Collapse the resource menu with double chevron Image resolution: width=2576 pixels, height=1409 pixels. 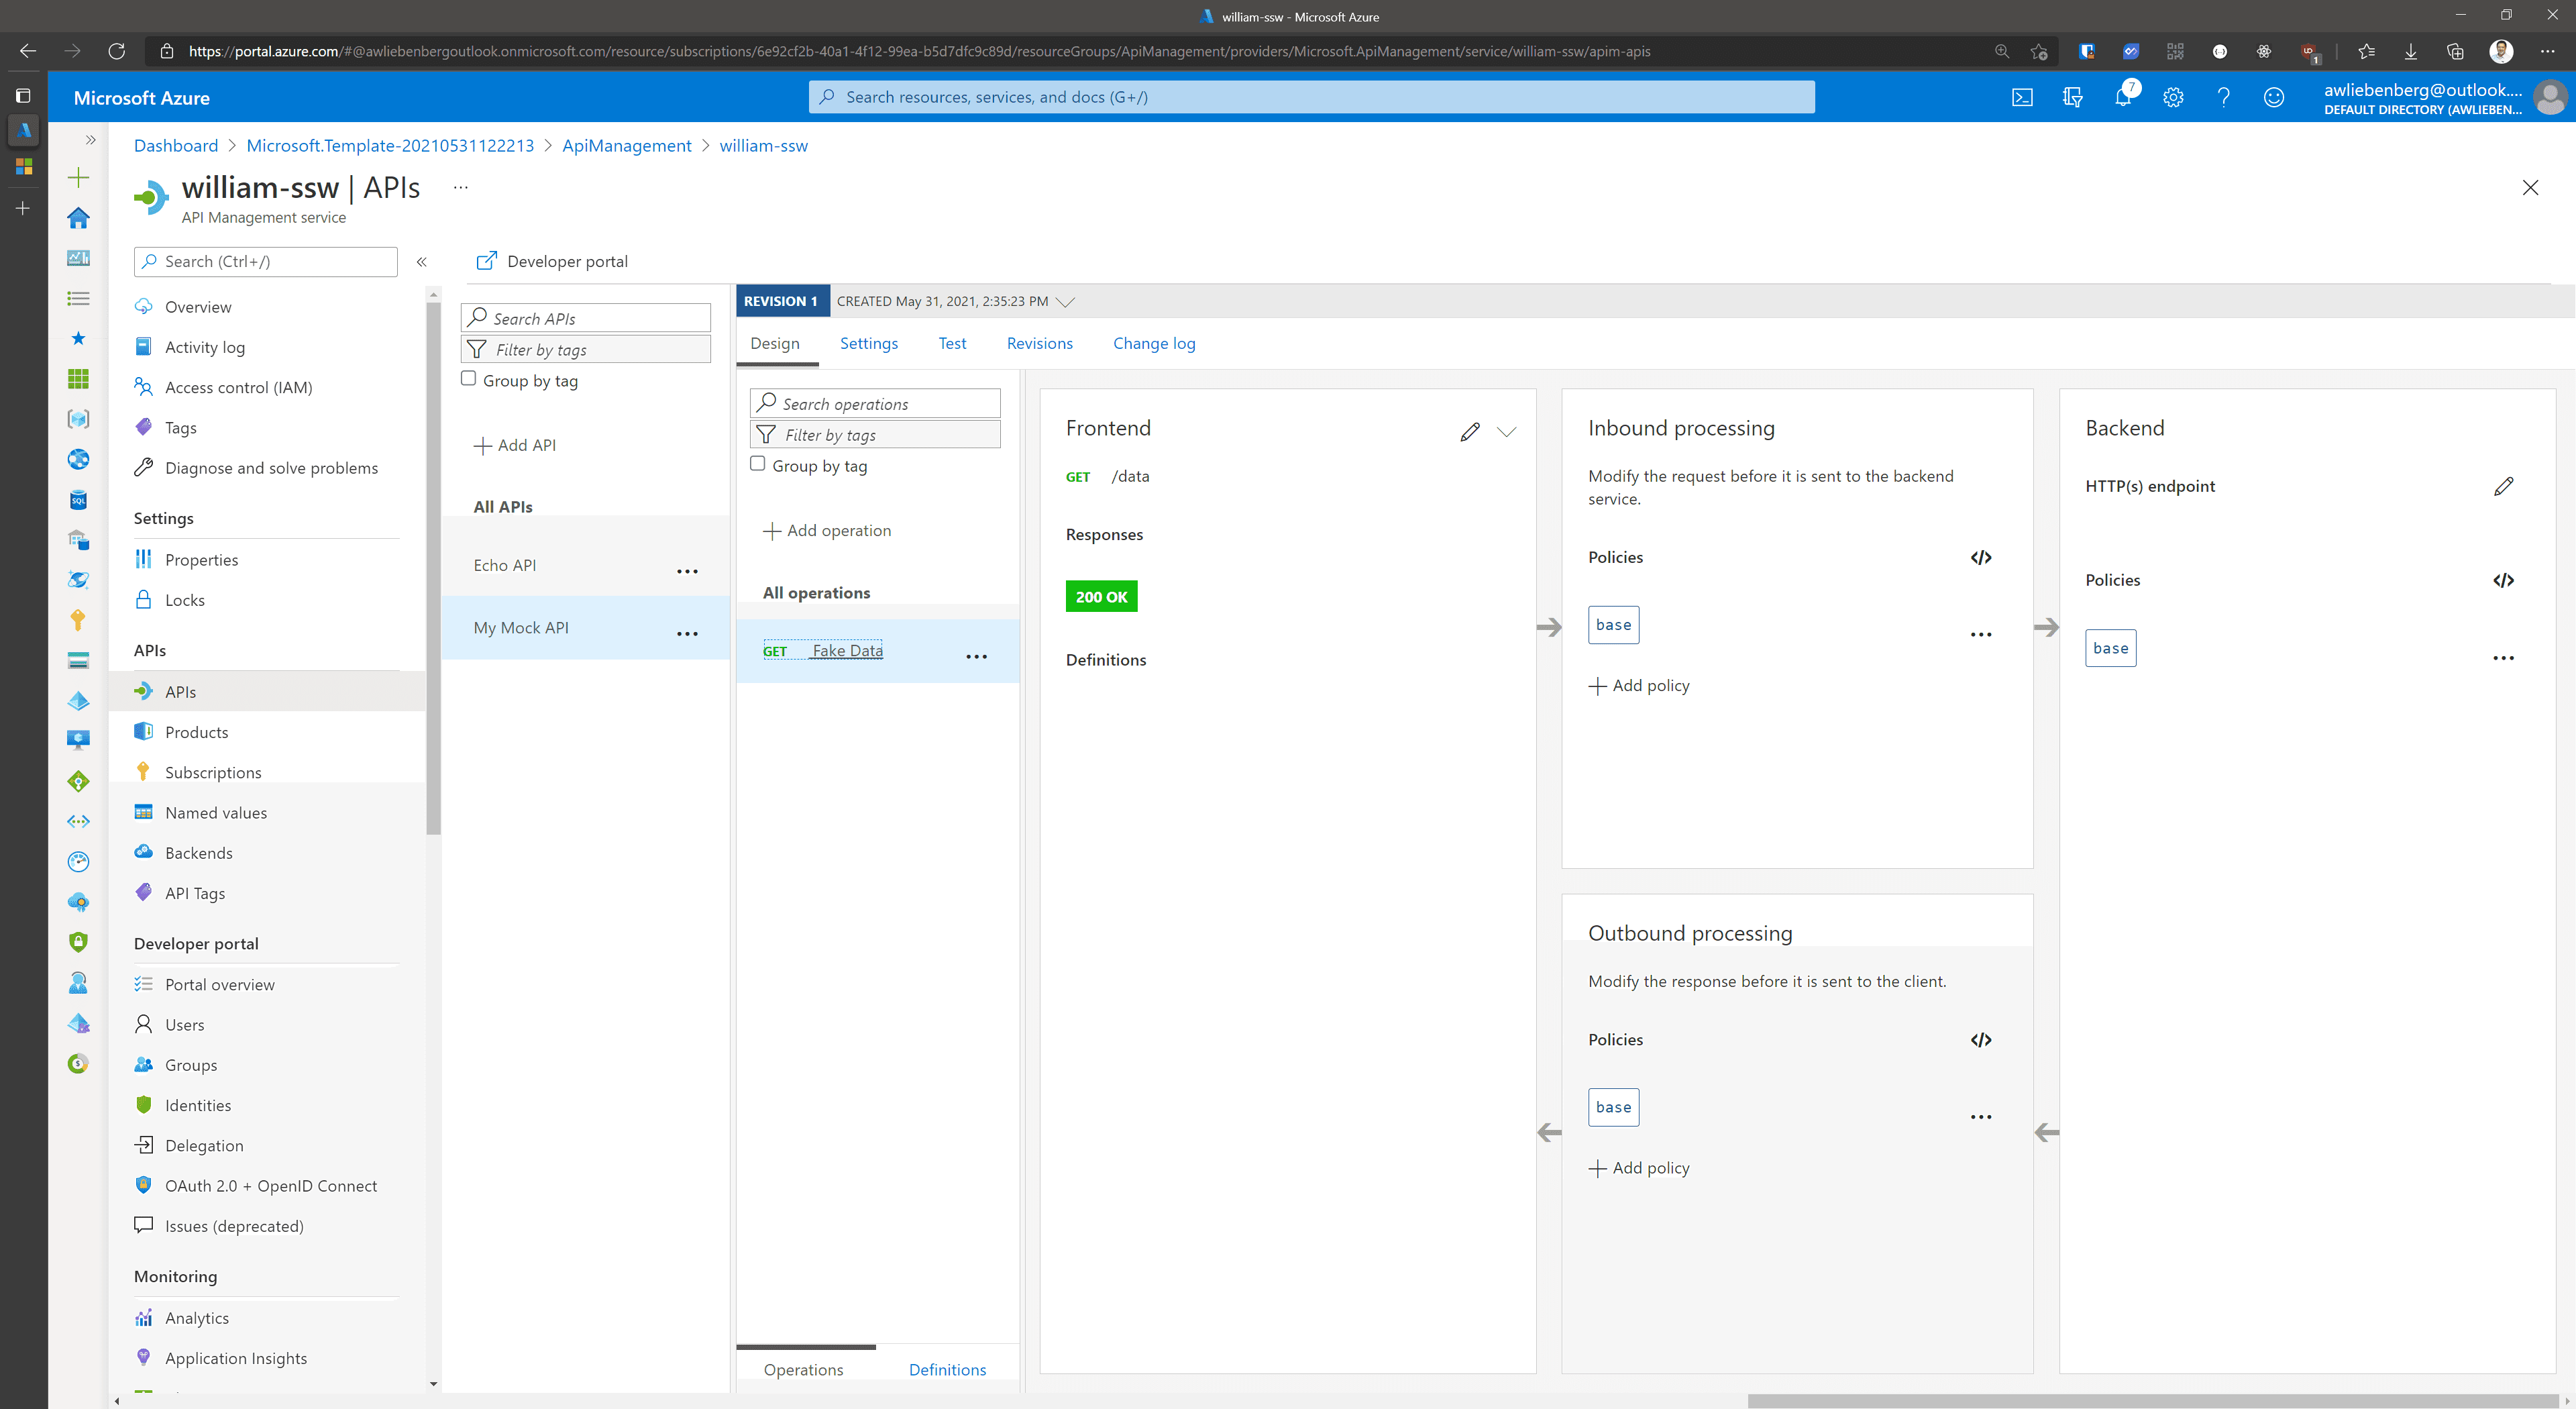[422, 261]
